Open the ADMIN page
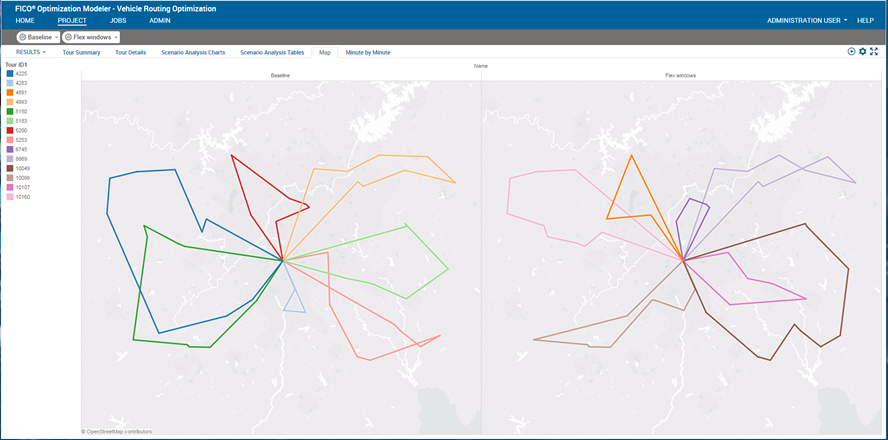Screen dimensions: 888x440 click(x=160, y=20)
